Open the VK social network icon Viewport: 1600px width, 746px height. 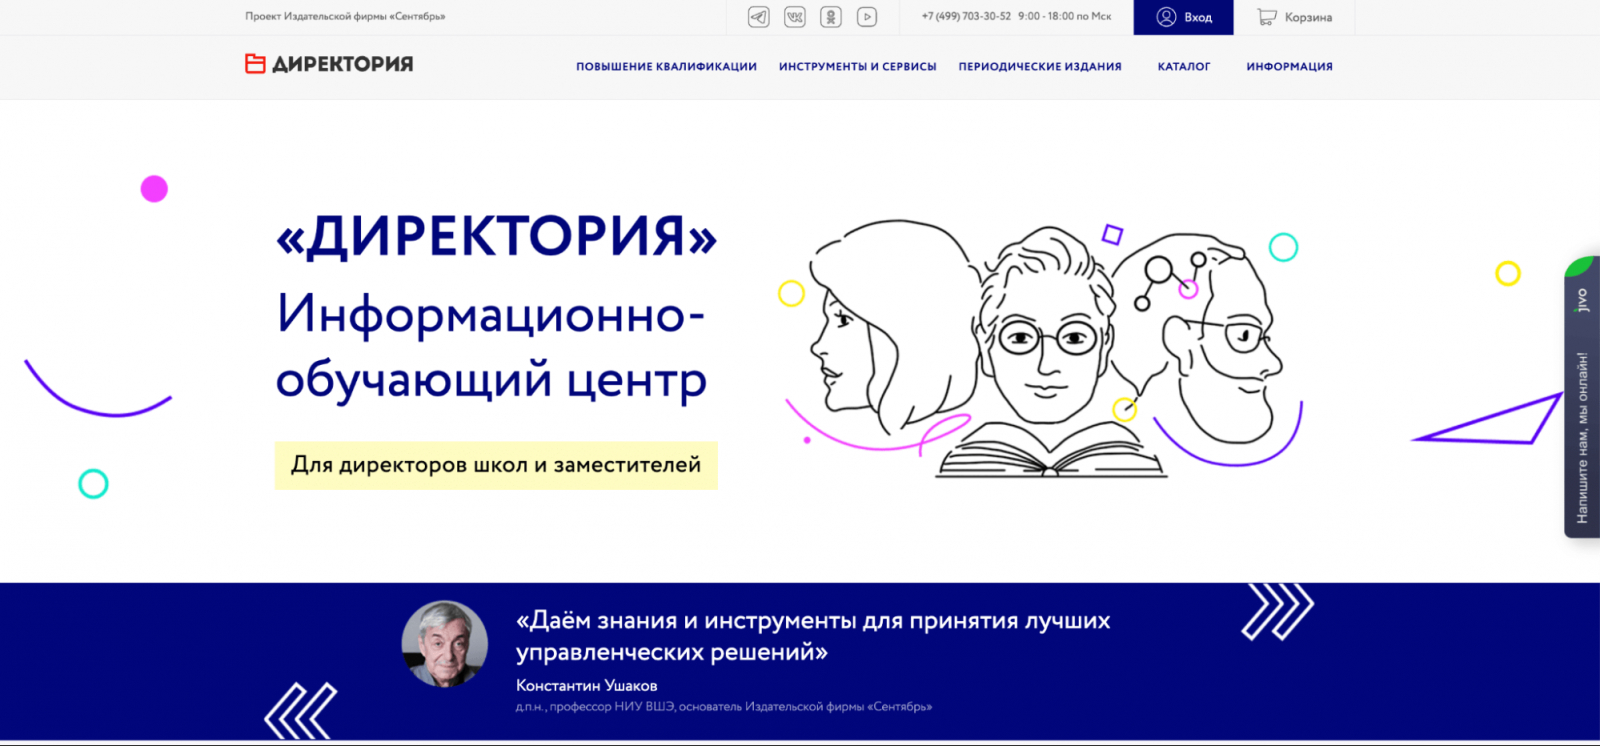pos(795,17)
